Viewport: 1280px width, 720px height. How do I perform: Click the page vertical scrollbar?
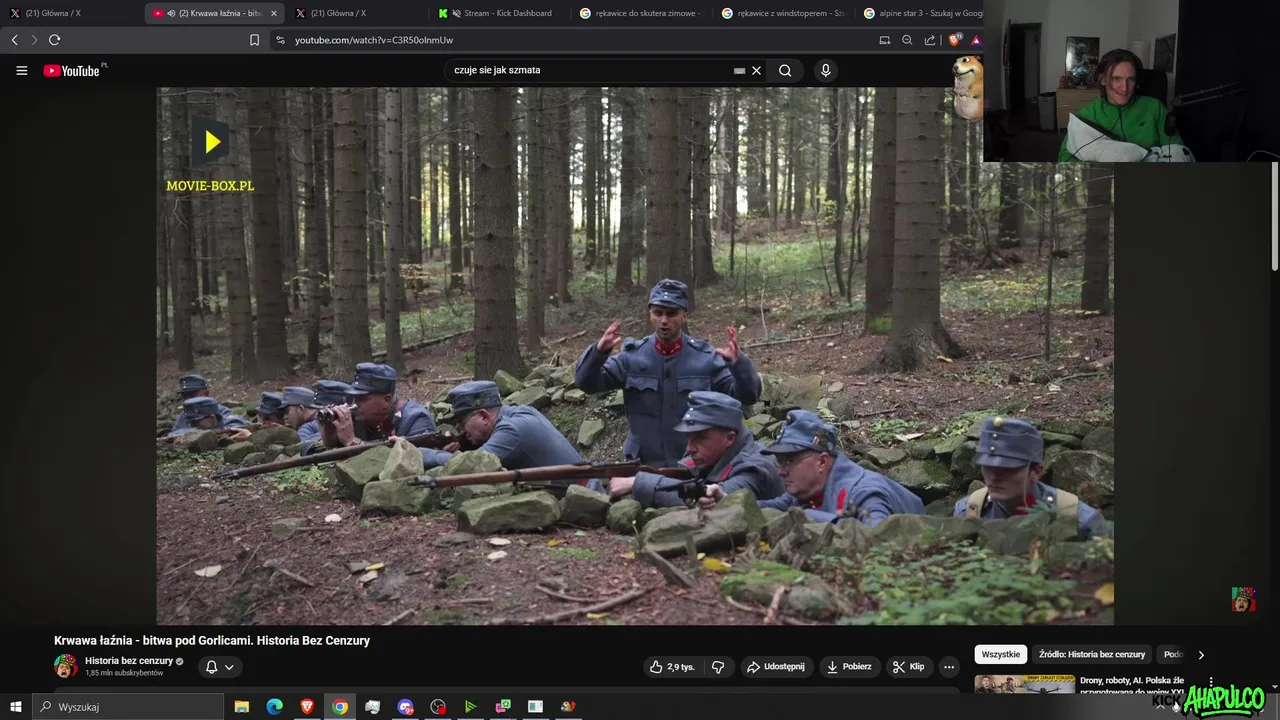coord(1274,215)
